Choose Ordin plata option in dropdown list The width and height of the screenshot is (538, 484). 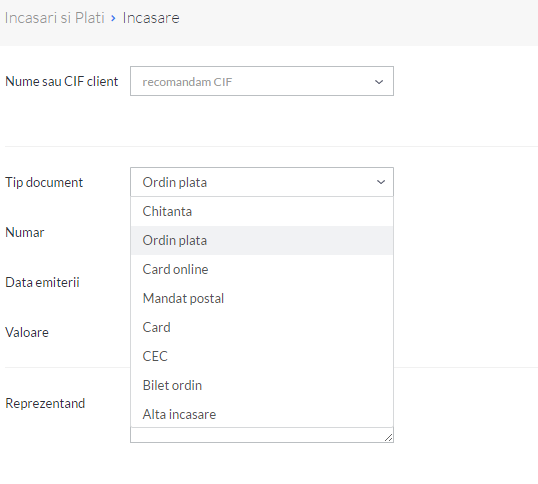point(261,240)
